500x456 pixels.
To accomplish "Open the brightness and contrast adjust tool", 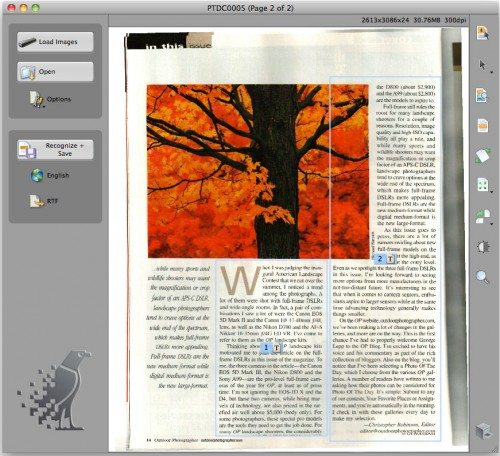I will tap(483, 247).
